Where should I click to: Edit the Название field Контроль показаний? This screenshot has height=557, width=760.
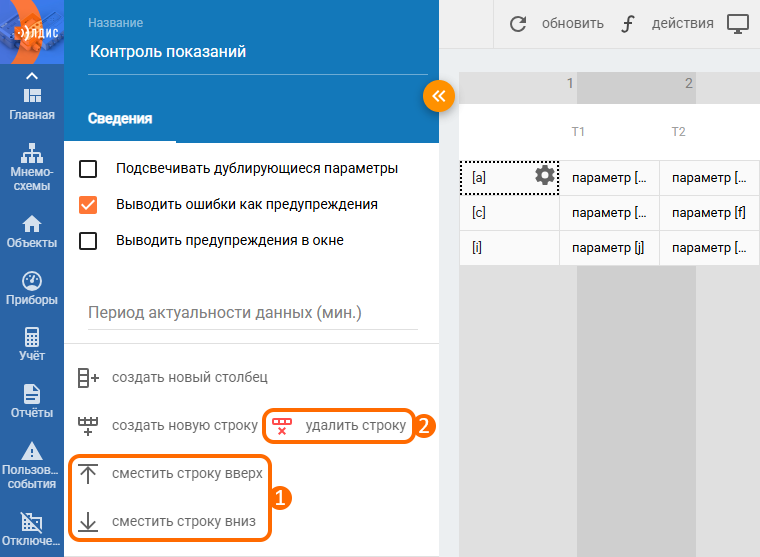(257, 51)
